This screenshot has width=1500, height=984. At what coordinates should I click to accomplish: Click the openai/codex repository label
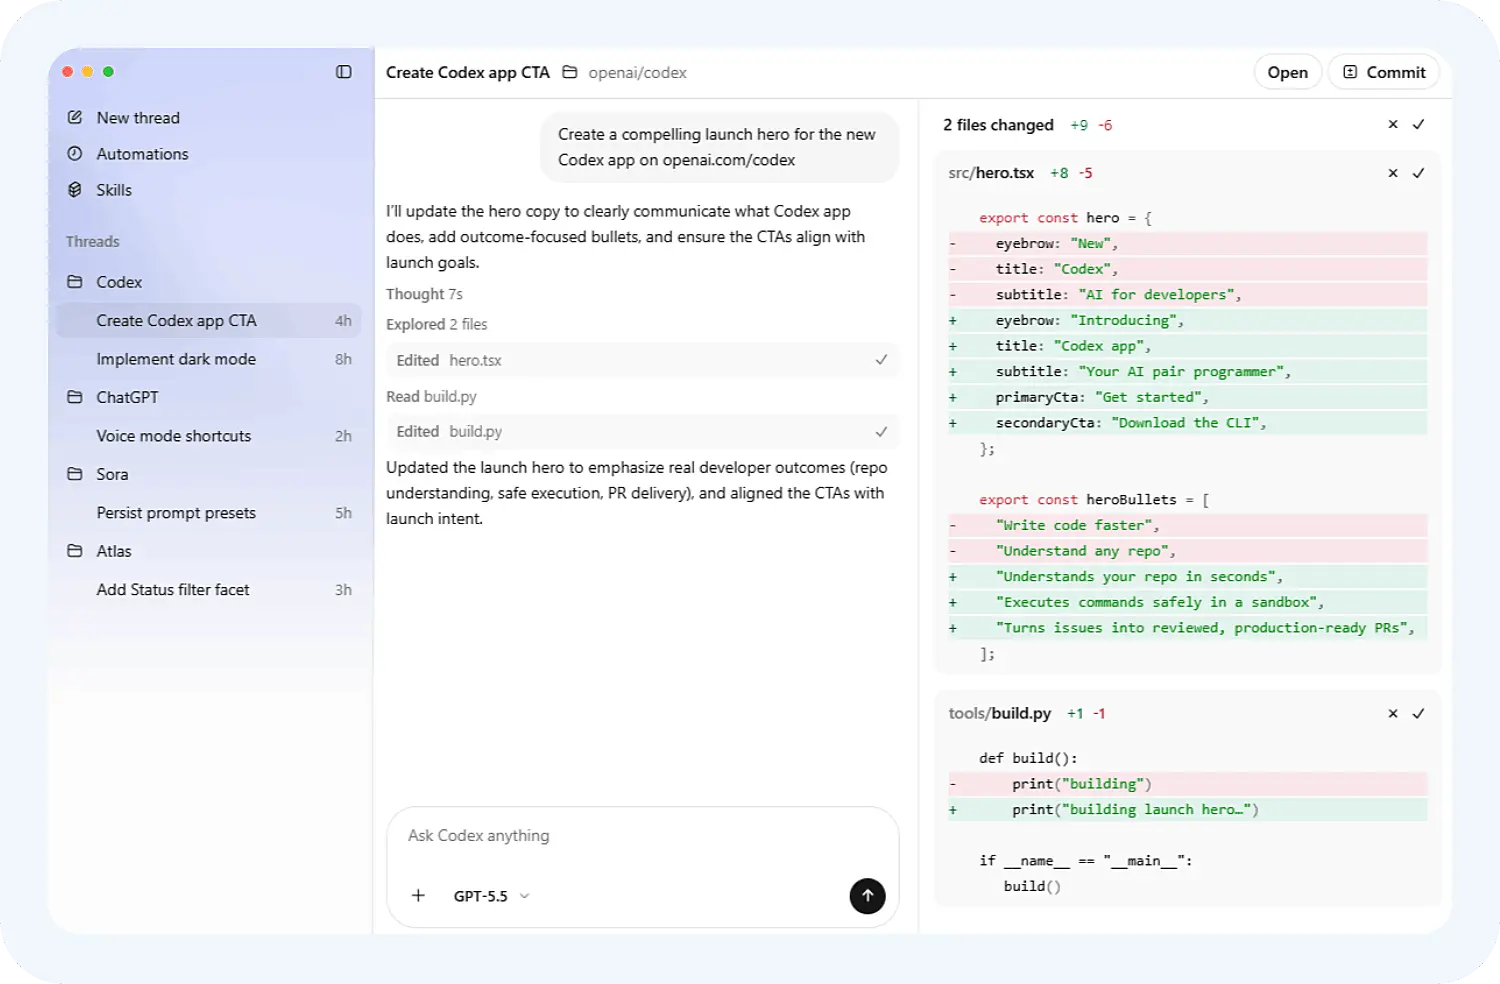pos(637,73)
